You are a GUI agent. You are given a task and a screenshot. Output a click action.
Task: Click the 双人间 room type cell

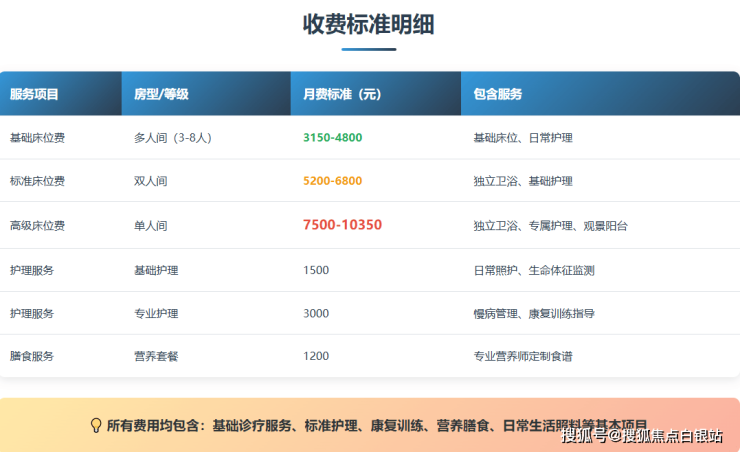coord(150,181)
